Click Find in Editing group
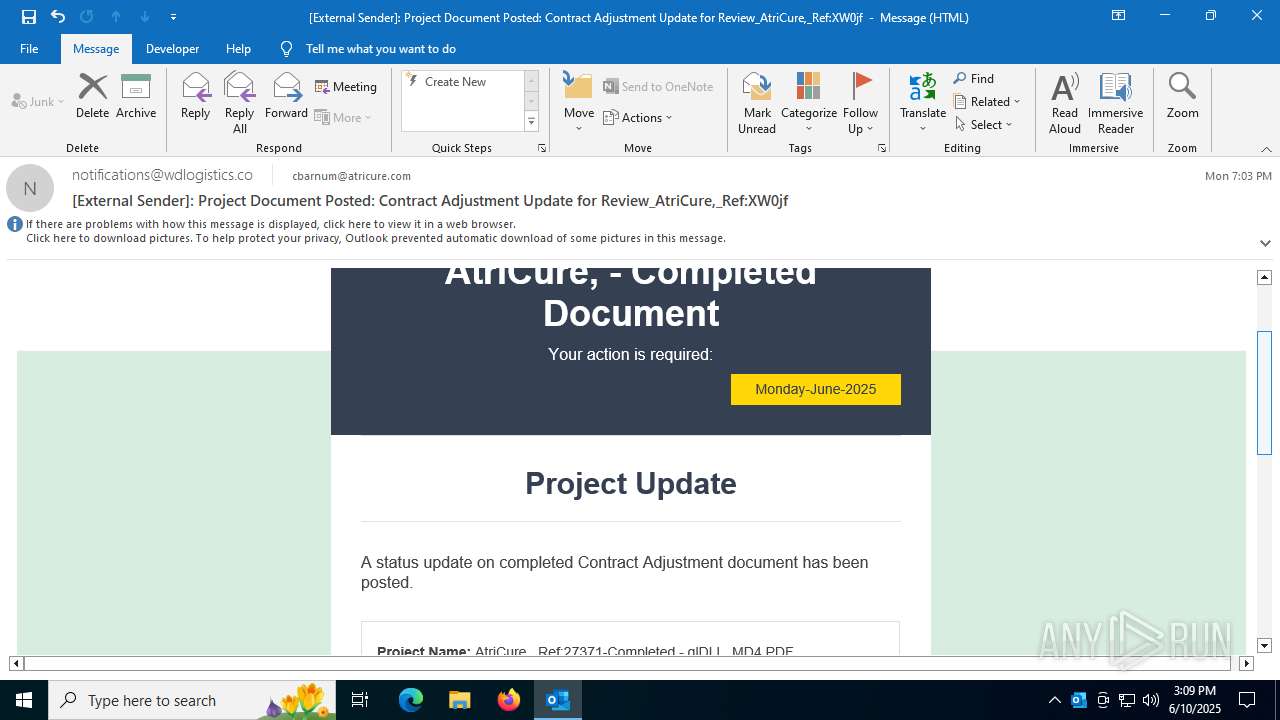The image size is (1280, 720). coord(974,79)
